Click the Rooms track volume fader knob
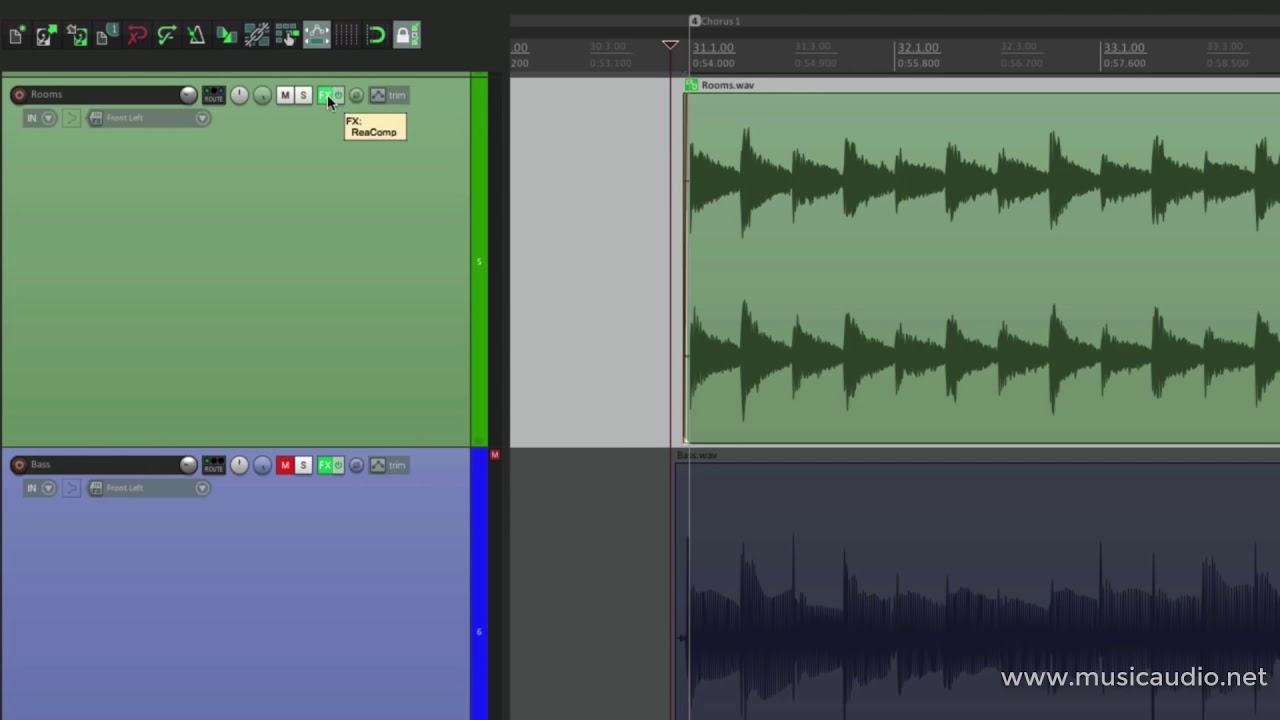This screenshot has height=720, width=1280. pos(188,95)
